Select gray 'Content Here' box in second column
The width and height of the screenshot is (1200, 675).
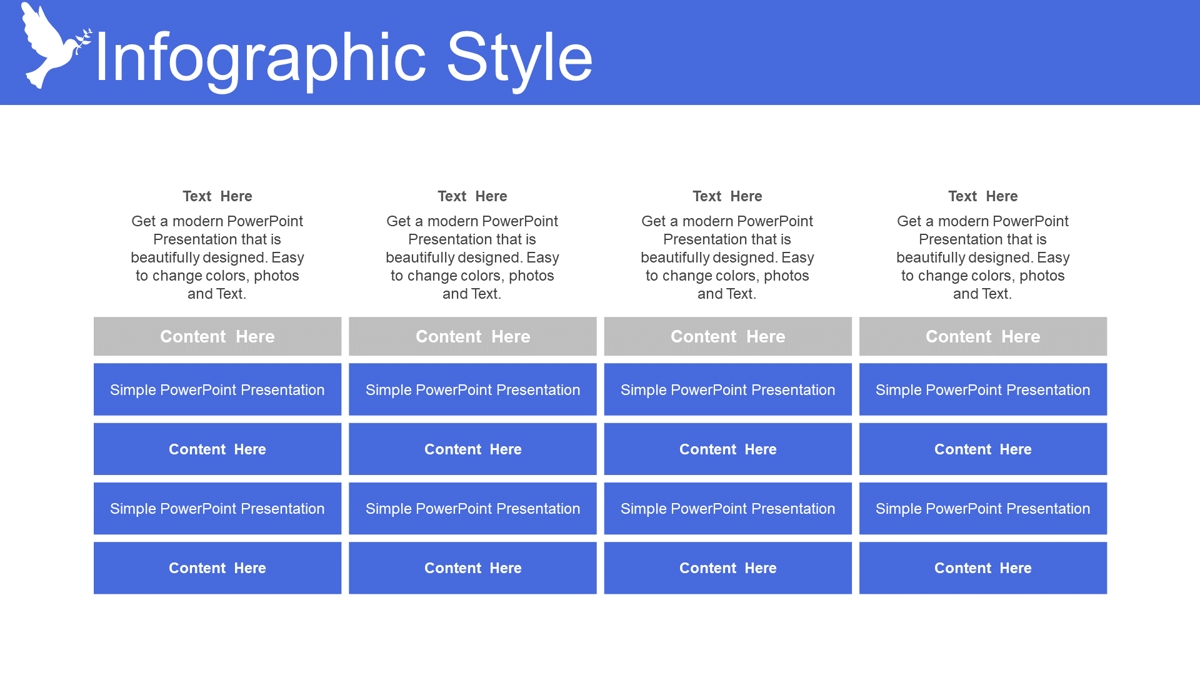tap(472, 336)
